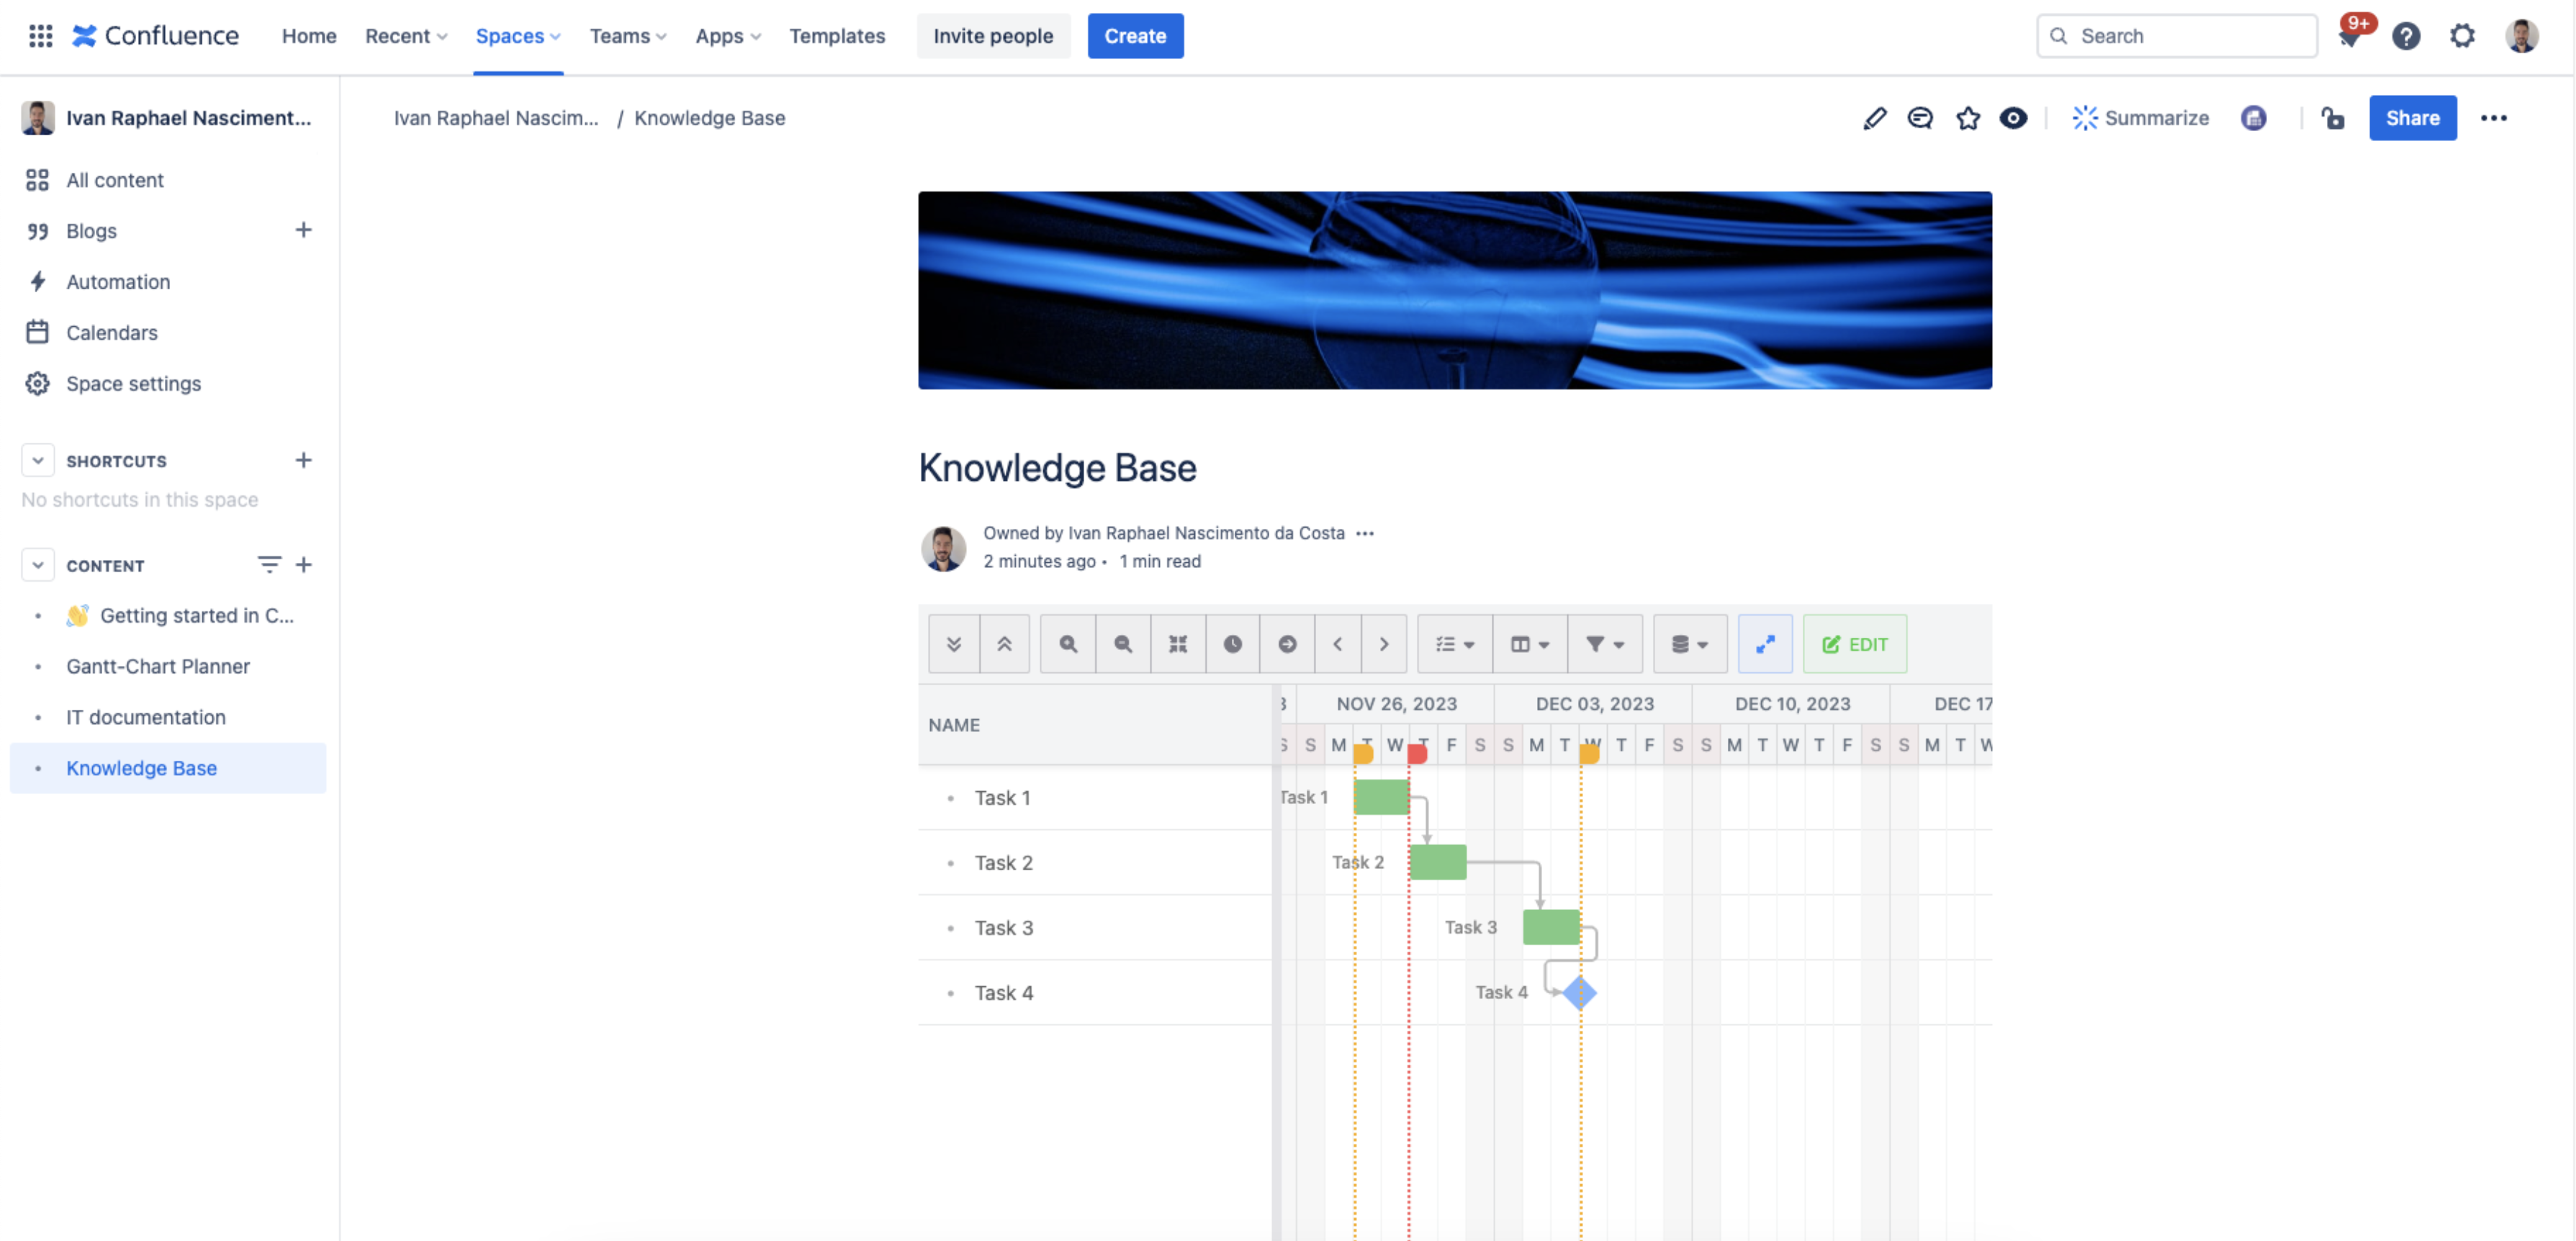Open the Templates tab
Viewport: 2576px width, 1241px height.
(836, 36)
